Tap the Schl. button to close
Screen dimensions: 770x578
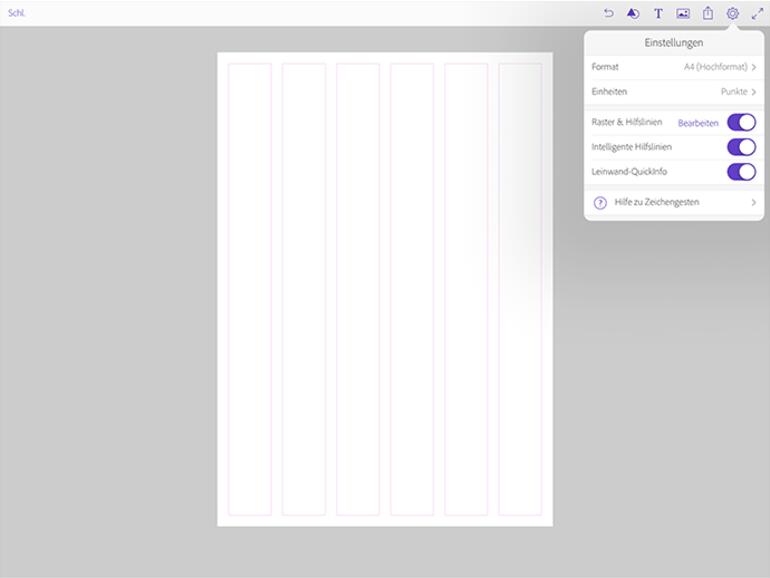pos(16,13)
